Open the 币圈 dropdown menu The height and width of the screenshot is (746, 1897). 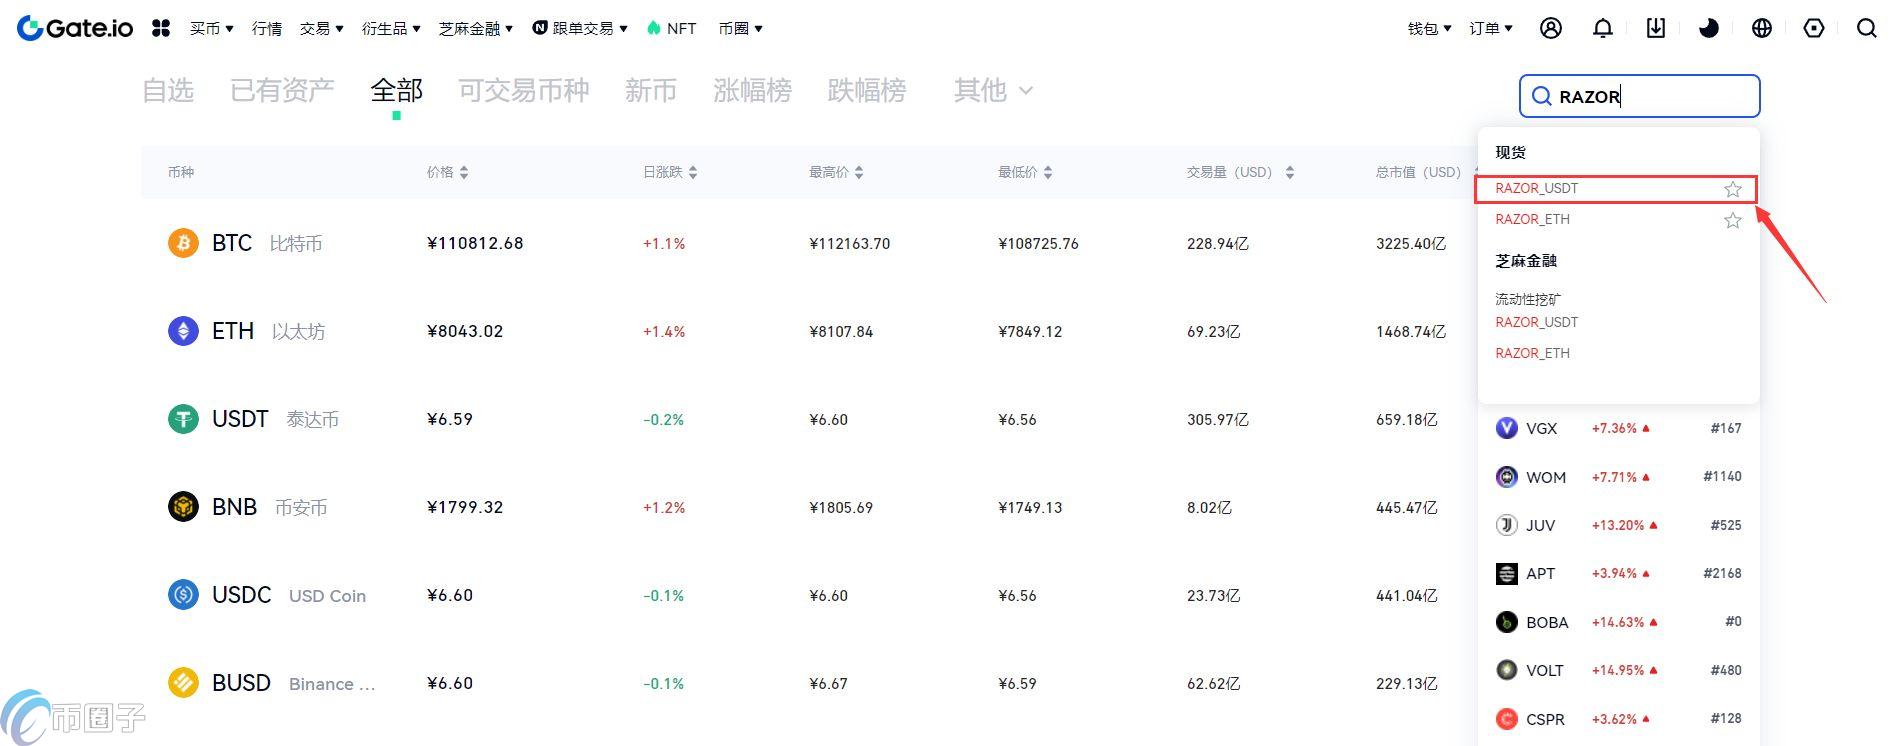click(x=740, y=28)
